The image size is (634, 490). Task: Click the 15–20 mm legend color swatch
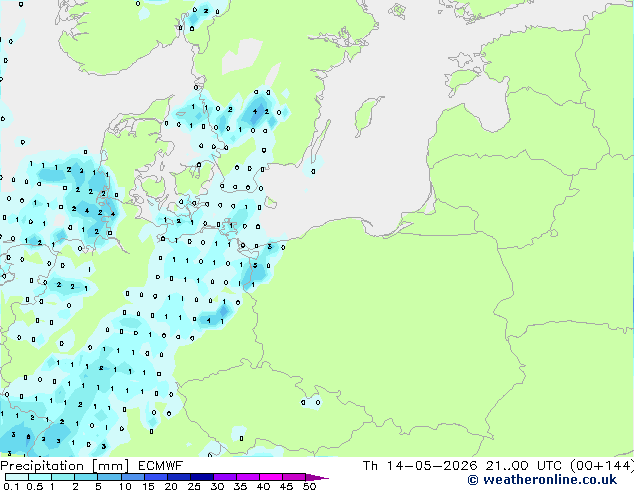(x=155, y=477)
